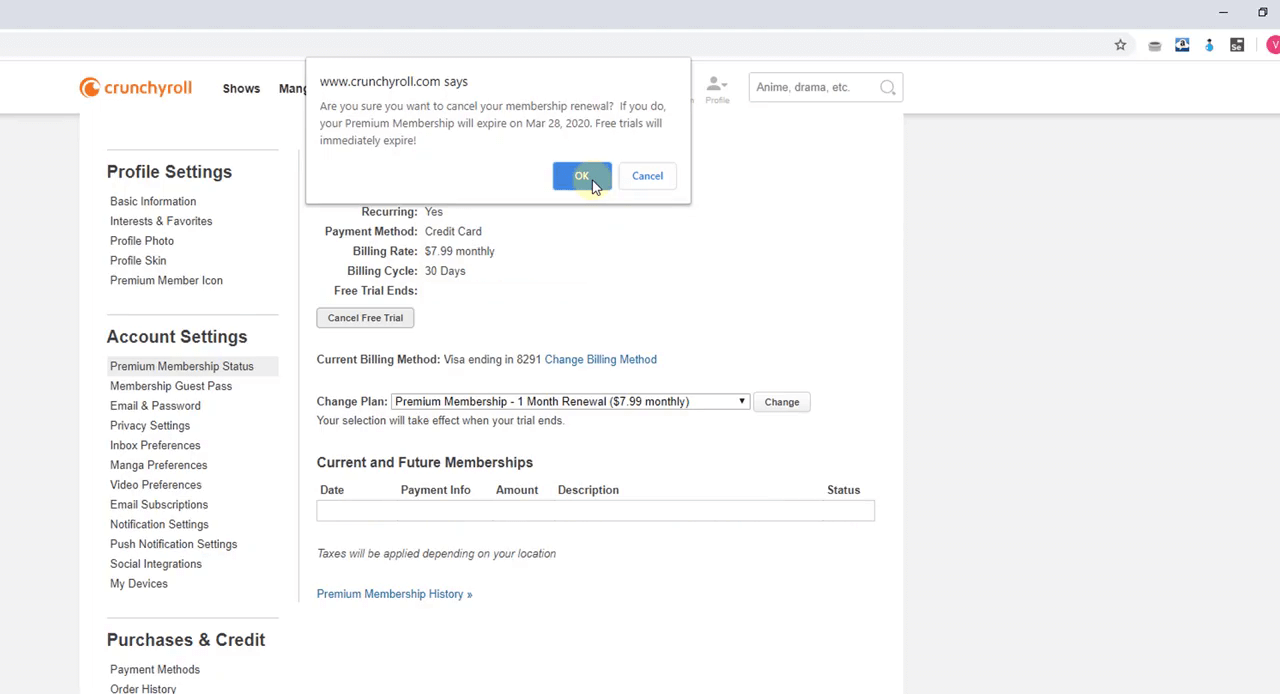1280x694 pixels.
Task: Open Notification Settings
Action: click(x=159, y=525)
